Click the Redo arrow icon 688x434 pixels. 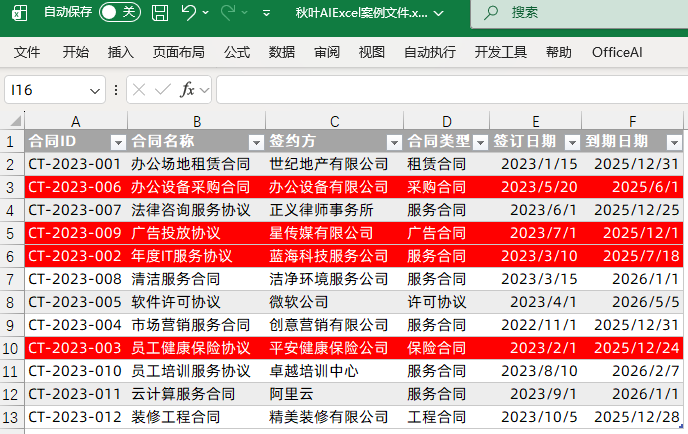tap(228, 12)
